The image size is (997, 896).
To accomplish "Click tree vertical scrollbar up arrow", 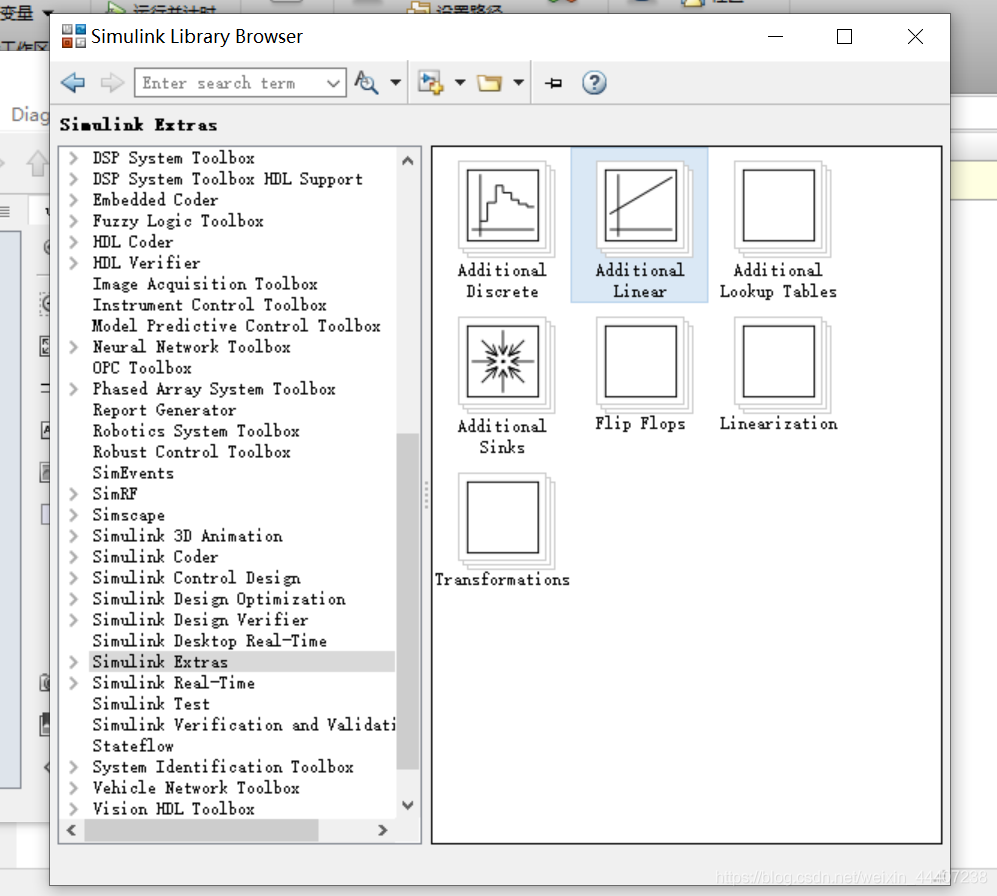I will tap(408, 160).
